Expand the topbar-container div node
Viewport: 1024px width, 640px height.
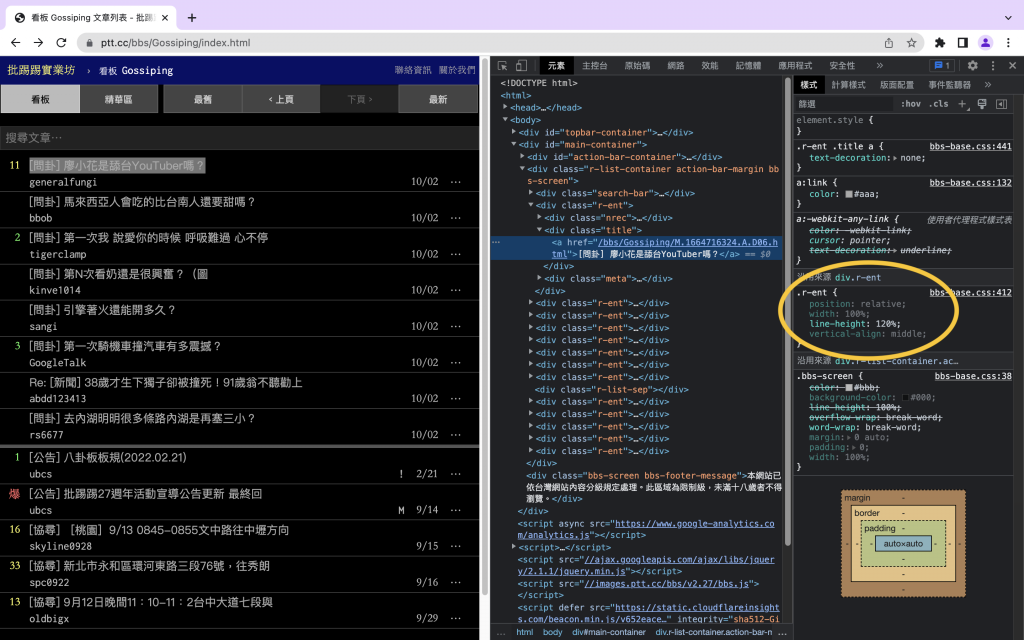coord(514,132)
